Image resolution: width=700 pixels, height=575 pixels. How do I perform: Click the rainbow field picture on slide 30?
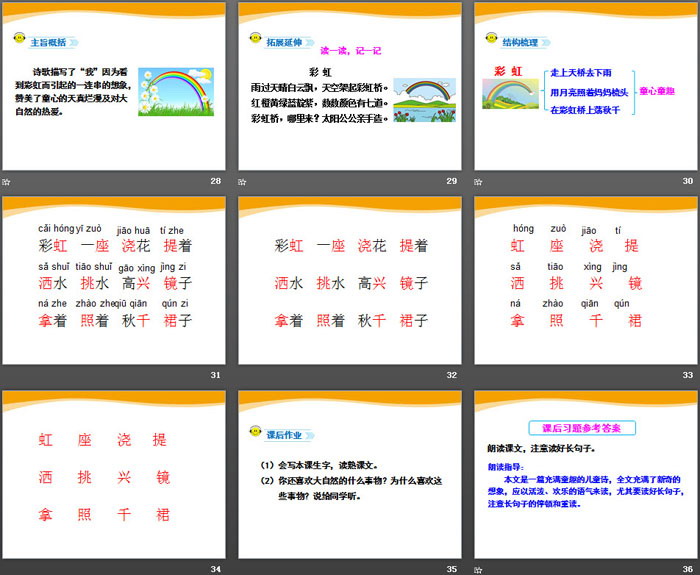pos(510,94)
